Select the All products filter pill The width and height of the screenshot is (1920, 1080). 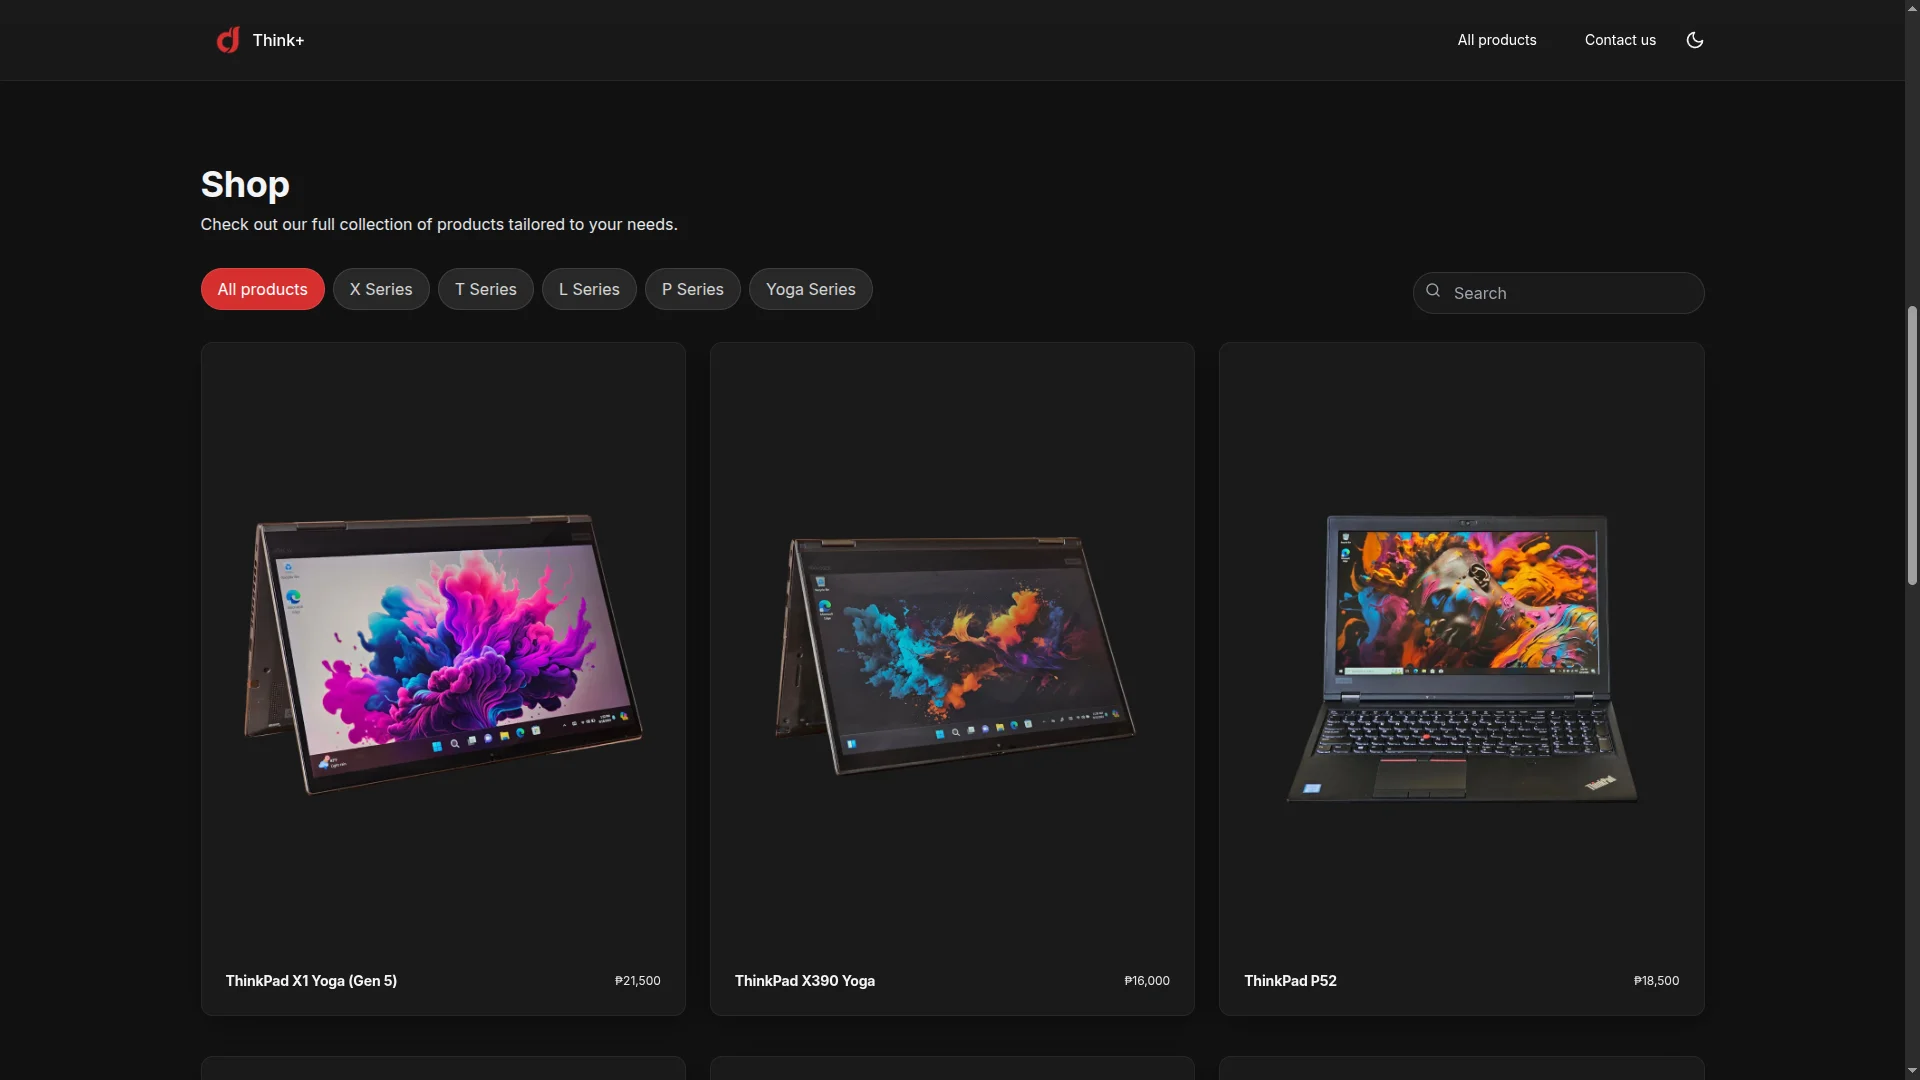pos(263,289)
